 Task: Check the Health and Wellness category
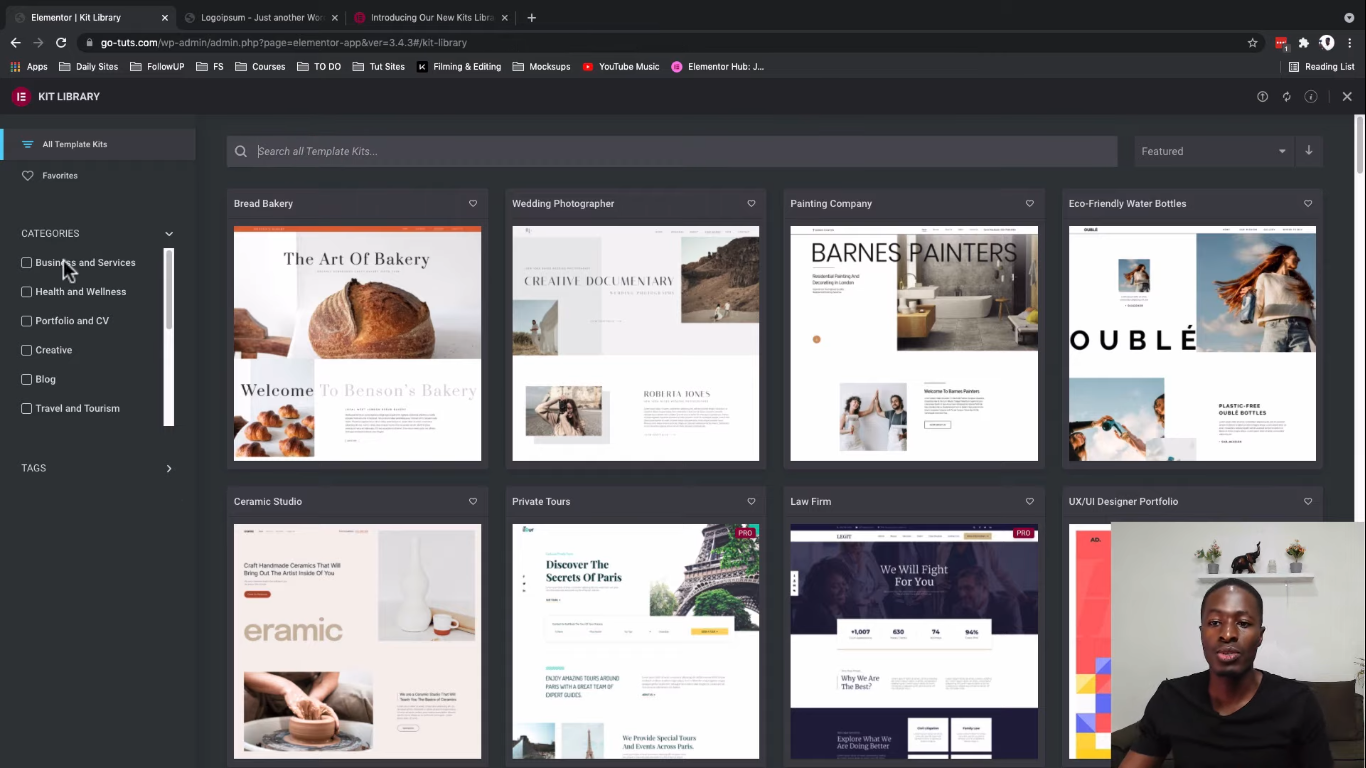[27, 292]
